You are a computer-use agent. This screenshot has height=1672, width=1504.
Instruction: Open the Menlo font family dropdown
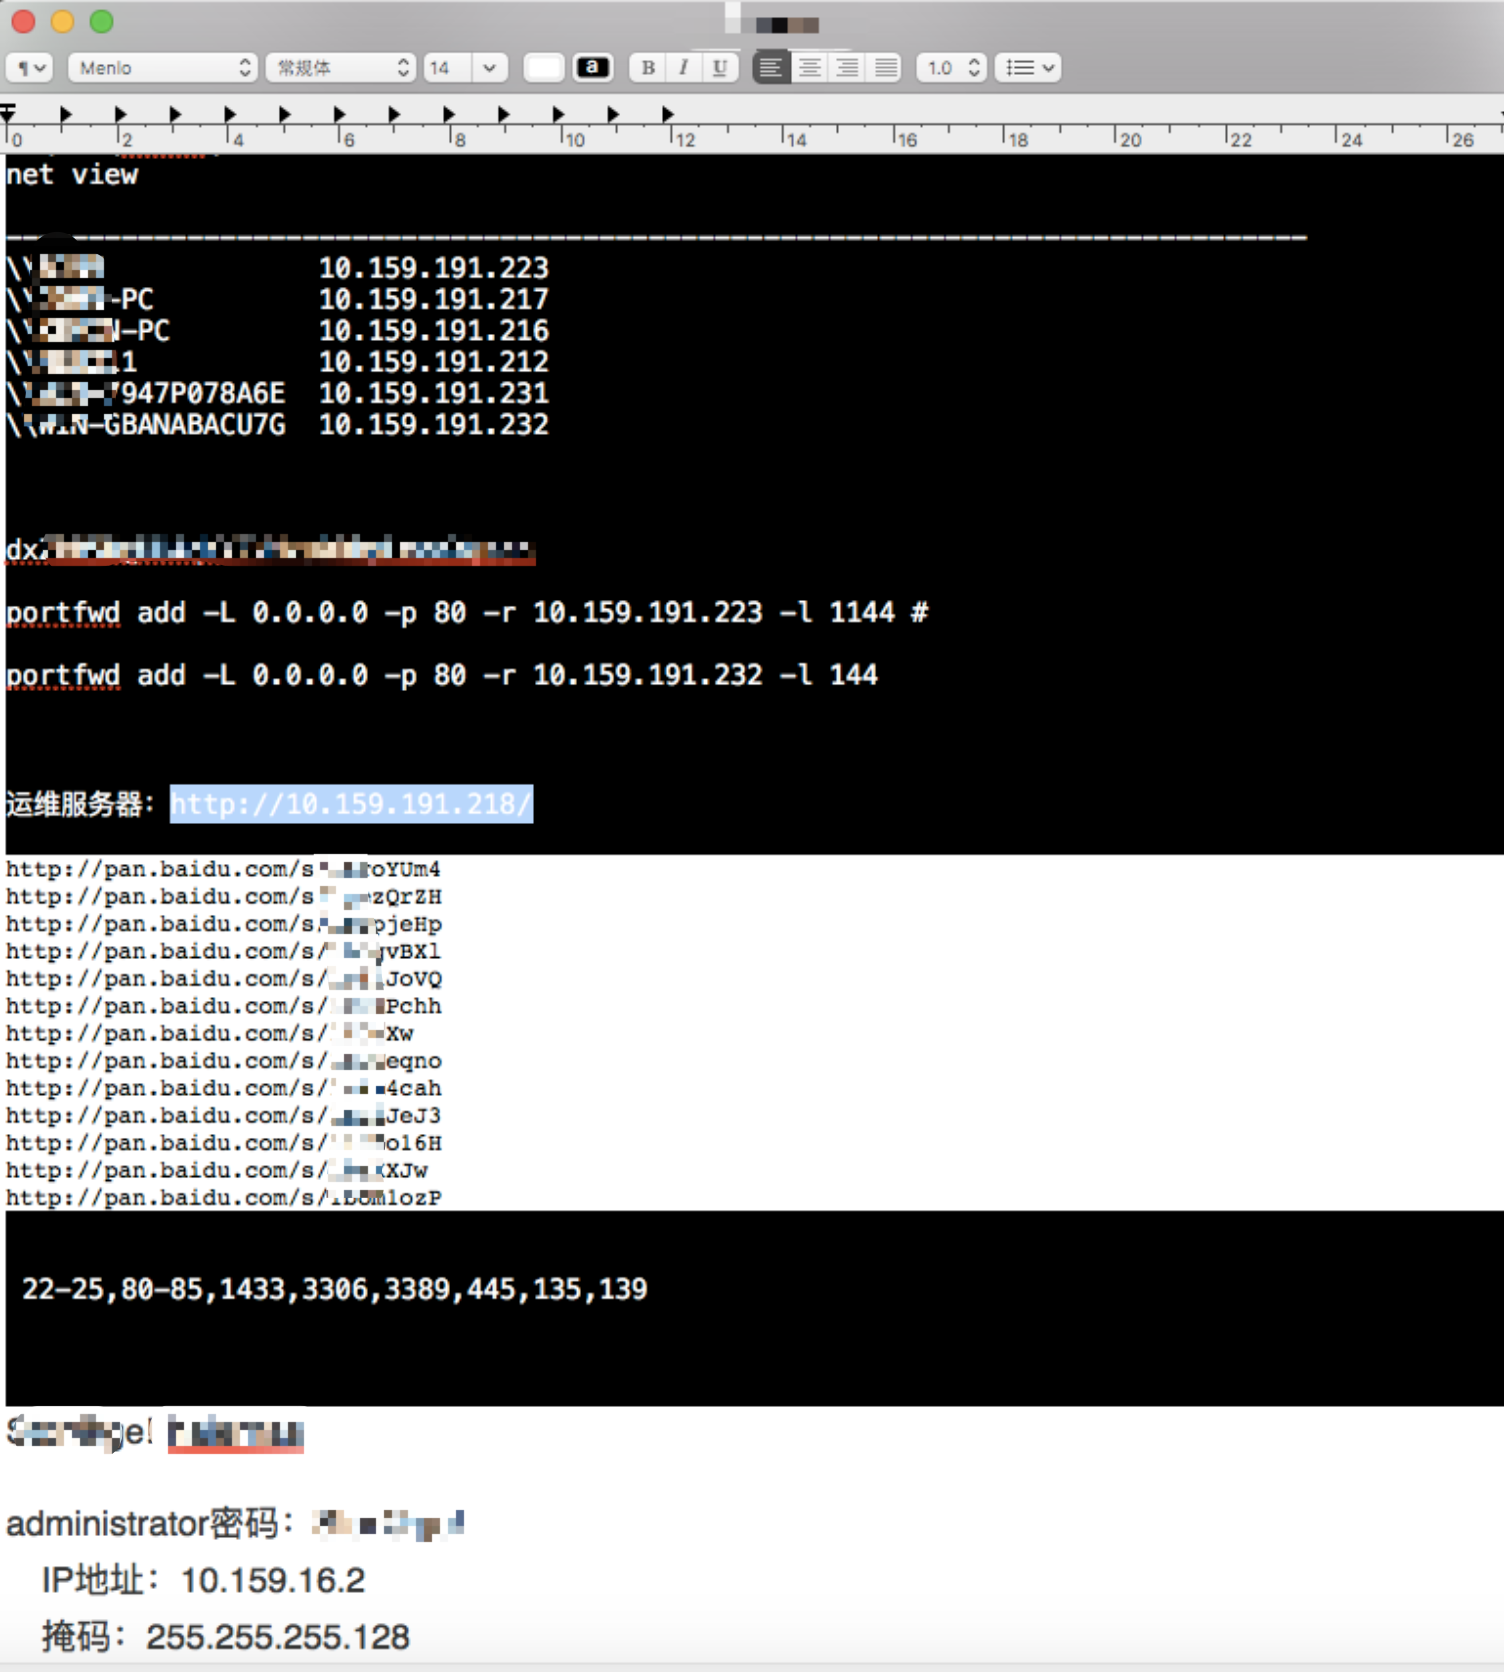pos(162,68)
